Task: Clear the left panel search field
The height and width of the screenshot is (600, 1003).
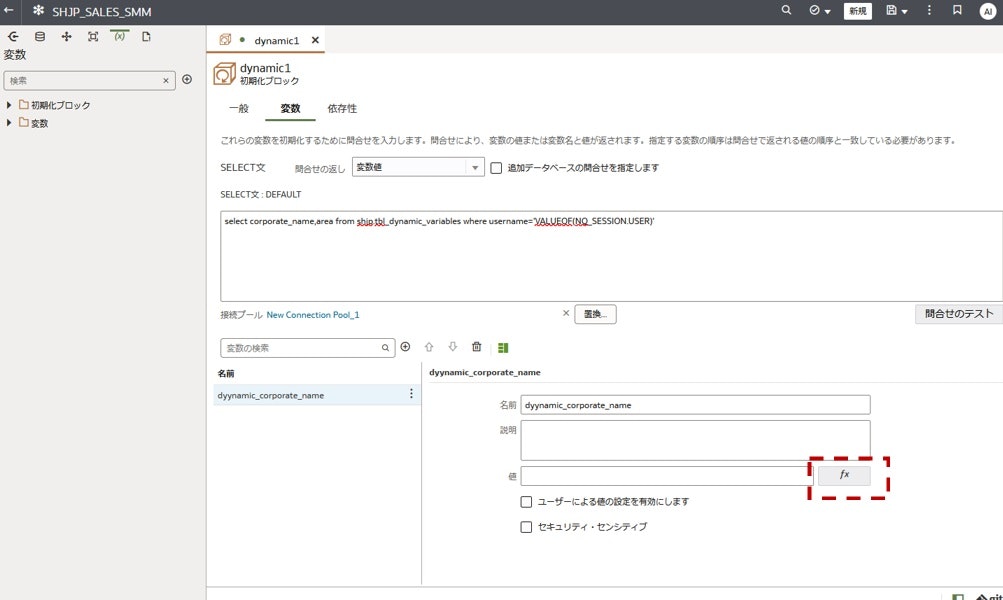Action: point(166,81)
